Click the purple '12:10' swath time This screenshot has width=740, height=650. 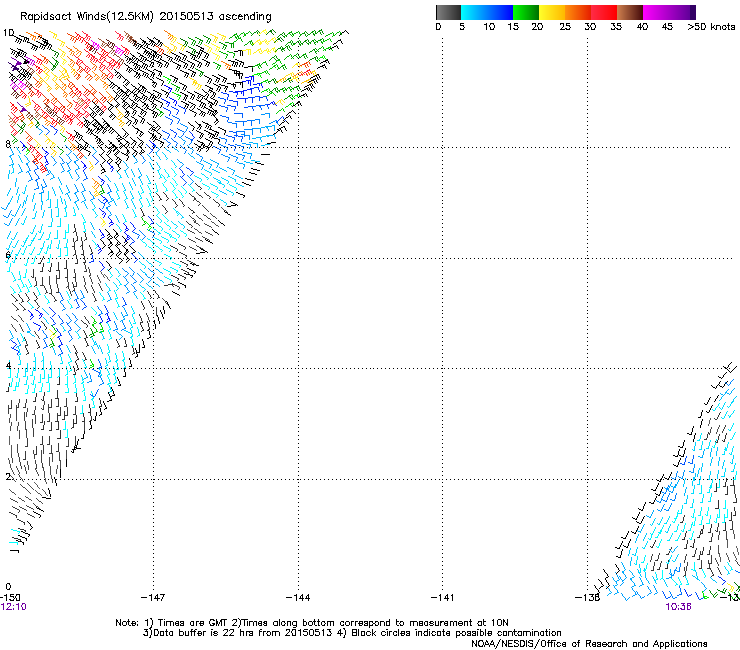pyautogui.click(x=13, y=607)
